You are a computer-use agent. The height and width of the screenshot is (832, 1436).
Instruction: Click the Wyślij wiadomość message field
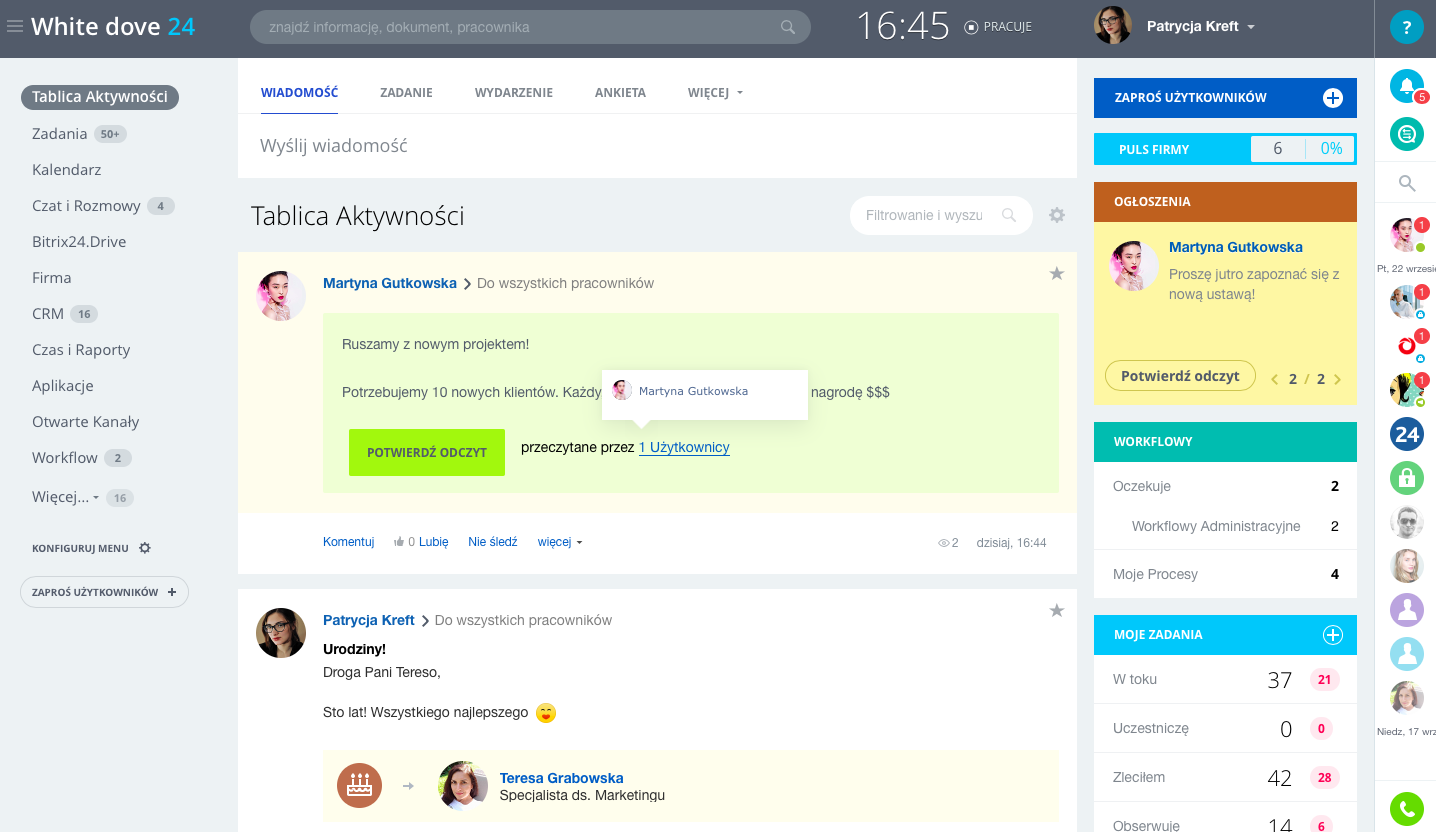point(656,146)
